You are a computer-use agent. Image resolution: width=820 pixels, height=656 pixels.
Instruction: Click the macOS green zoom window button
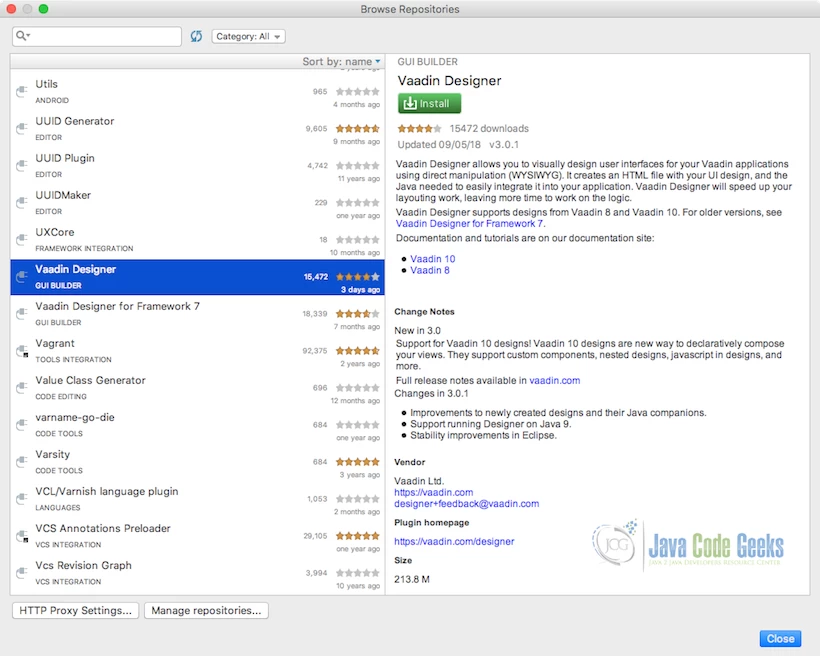click(43, 8)
